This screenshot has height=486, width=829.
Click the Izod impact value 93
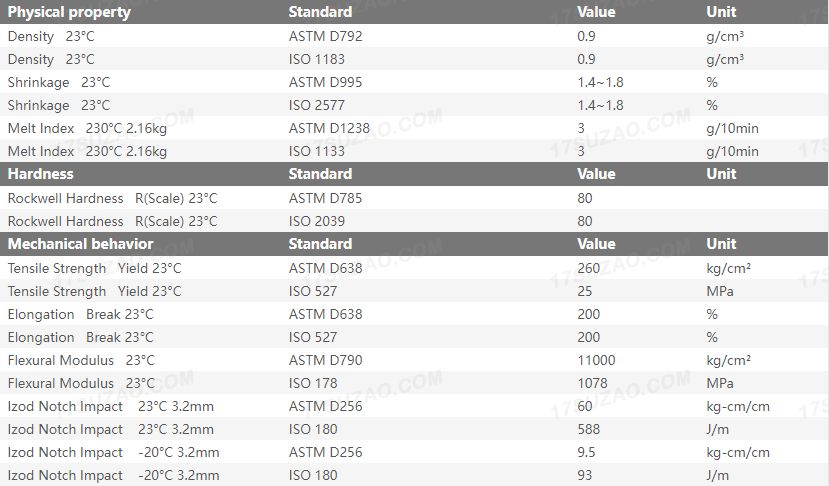tap(585, 475)
